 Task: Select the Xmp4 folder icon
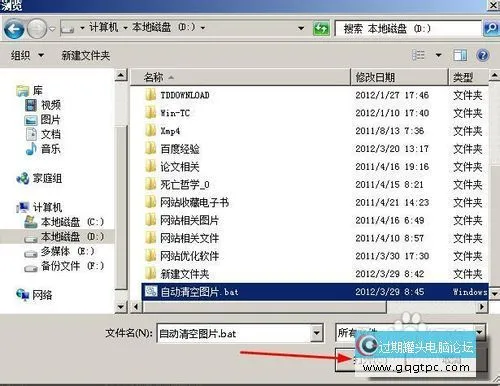[x=151, y=131]
